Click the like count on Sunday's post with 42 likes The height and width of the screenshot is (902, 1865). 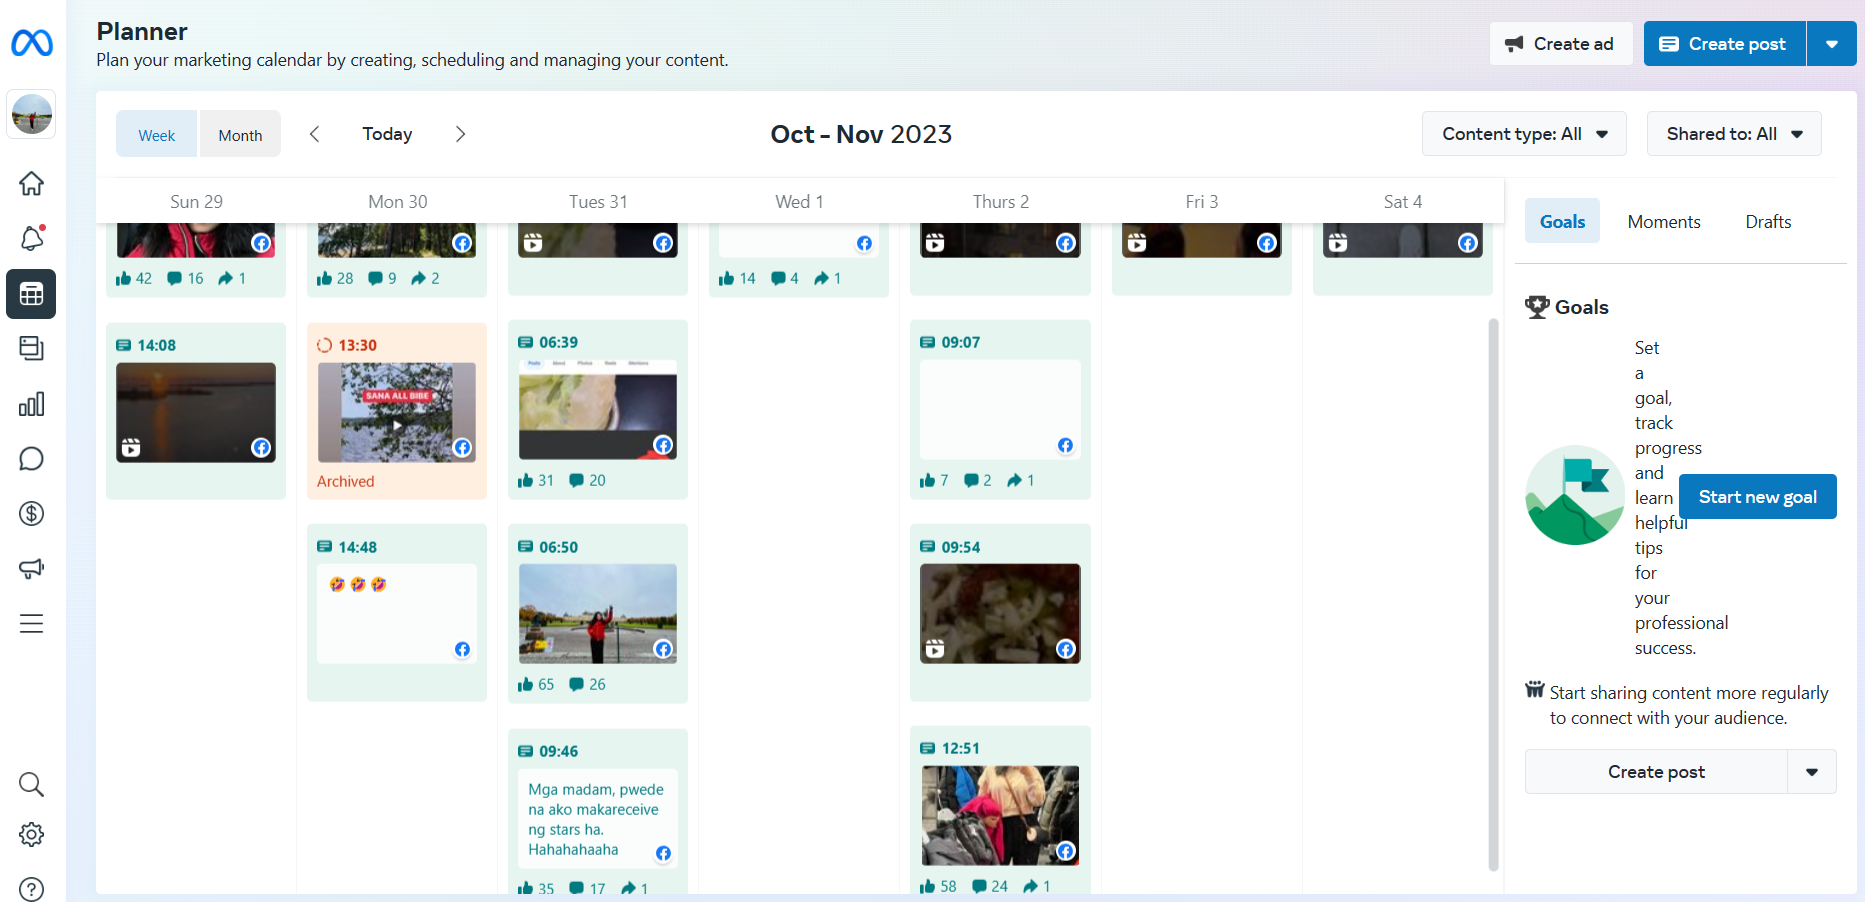(134, 279)
